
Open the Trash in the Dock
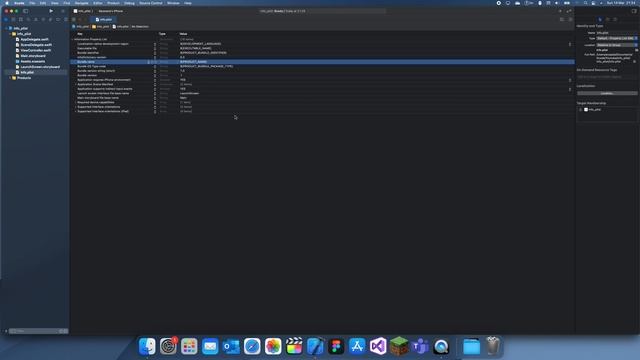click(493, 346)
